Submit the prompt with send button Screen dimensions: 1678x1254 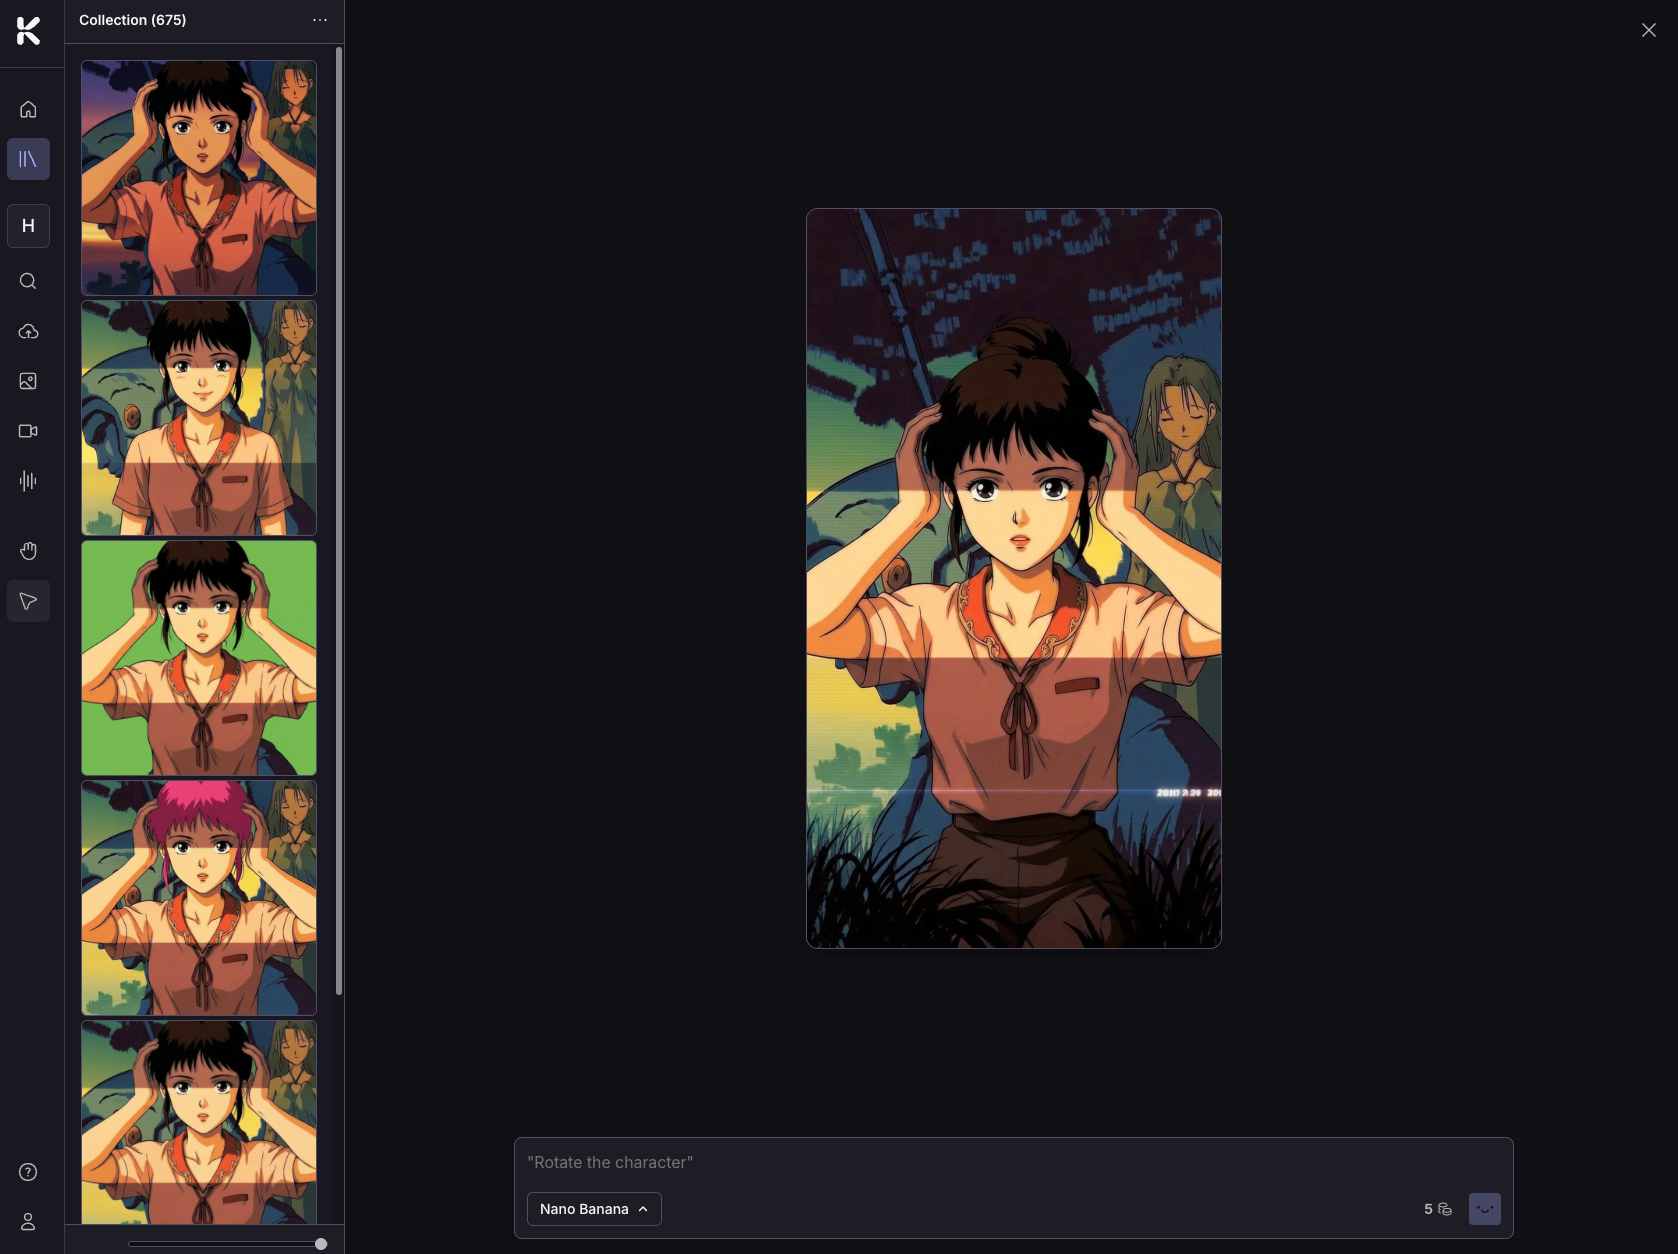pyautogui.click(x=1485, y=1209)
